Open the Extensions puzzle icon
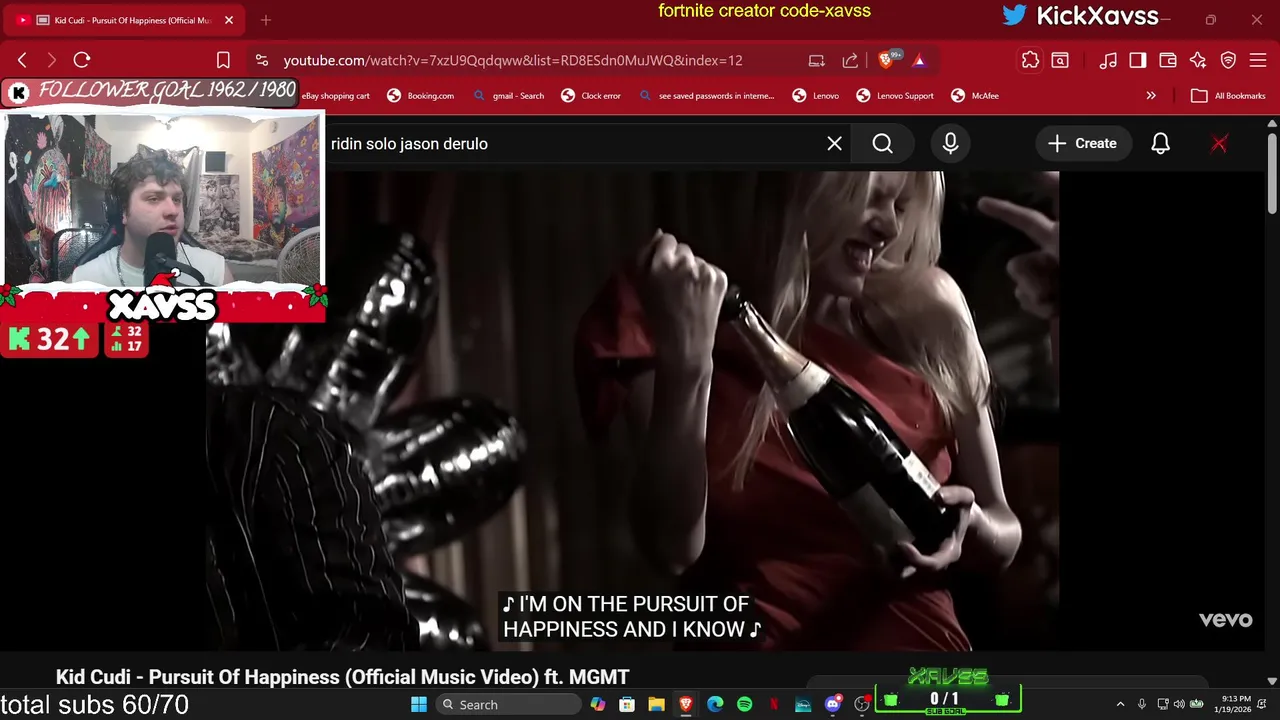Image resolution: width=1280 pixels, height=720 pixels. 1030,60
